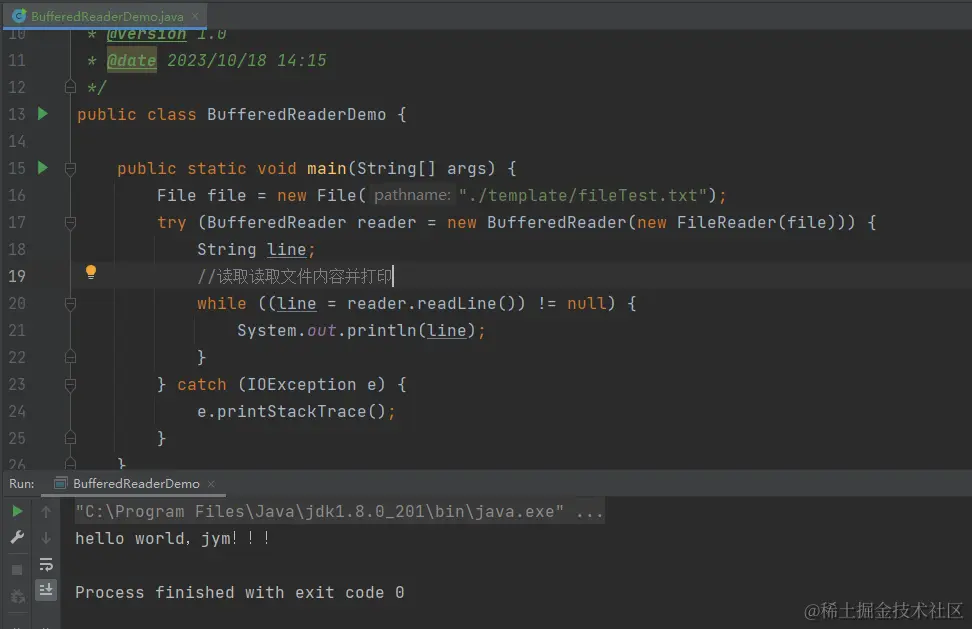Click console output "hello world, jym"
Image resolution: width=972 pixels, height=629 pixels.
172,539
